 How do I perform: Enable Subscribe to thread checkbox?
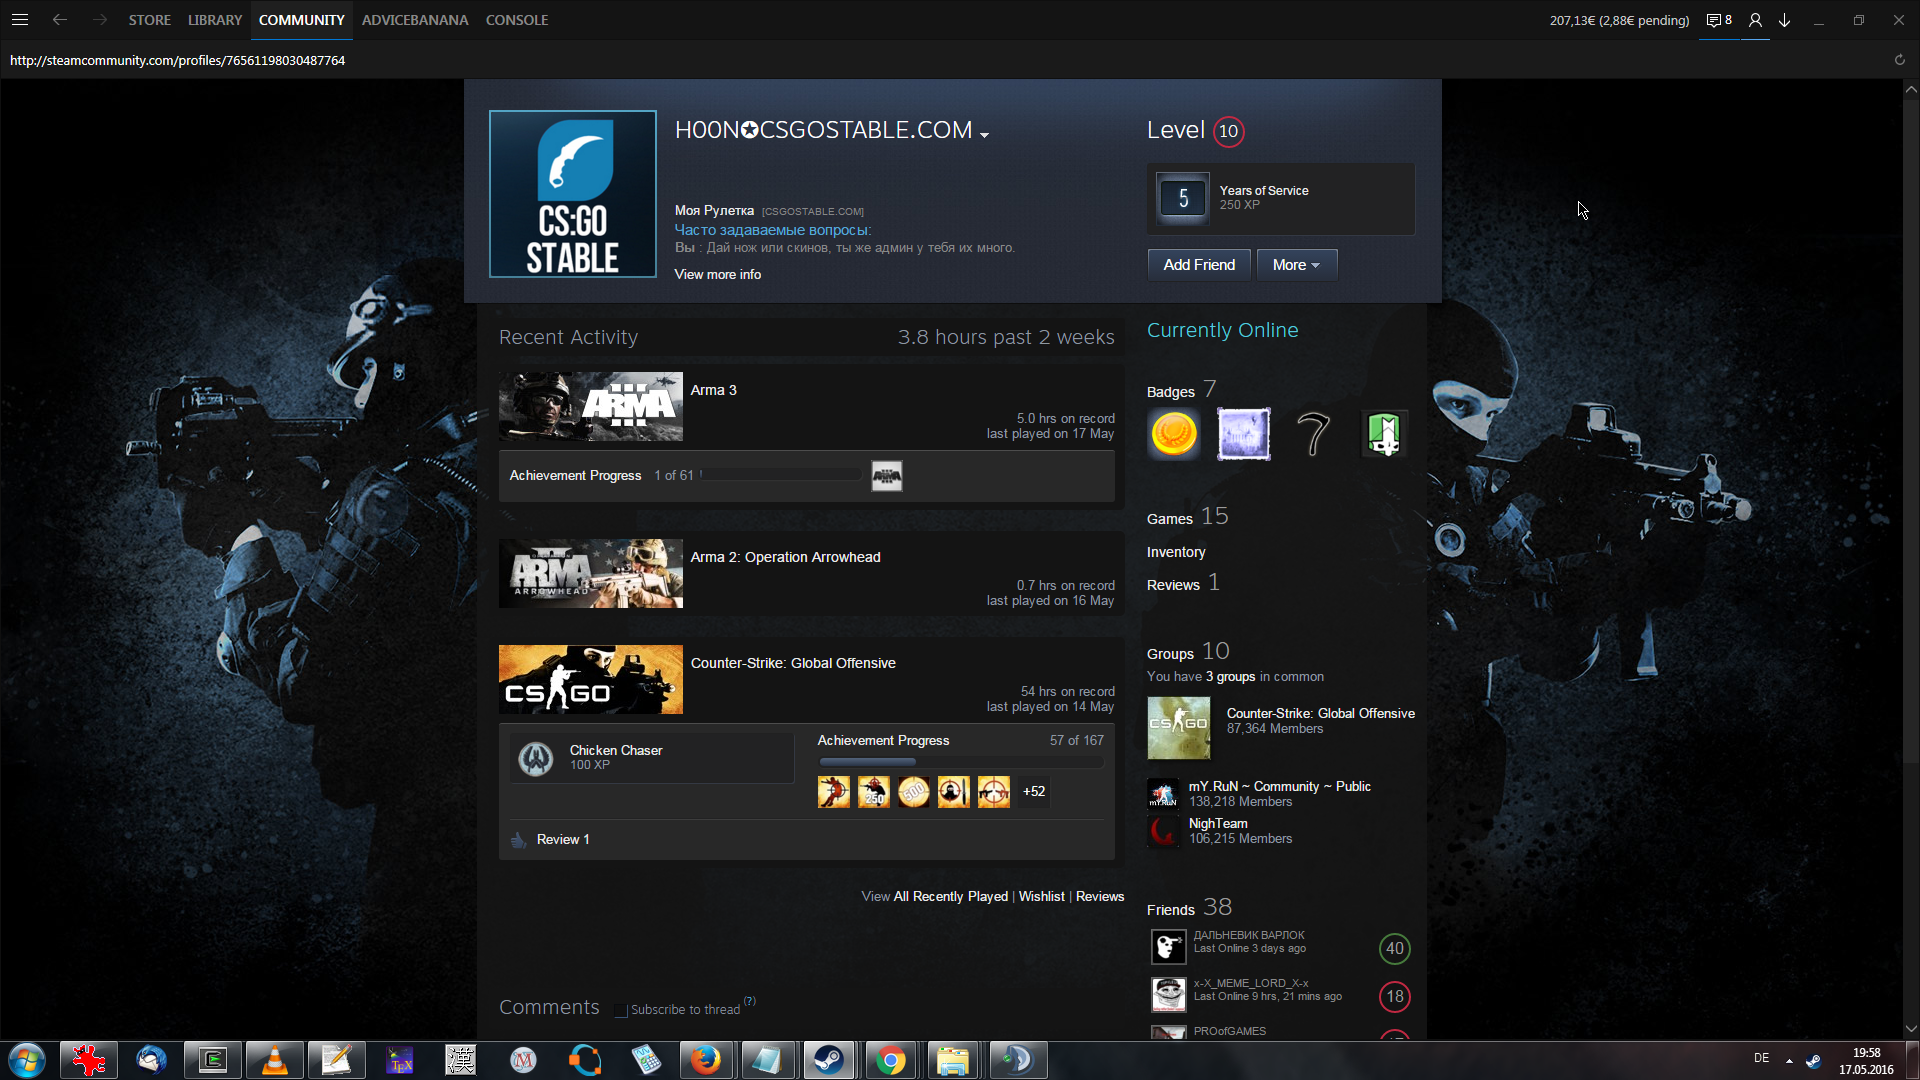click(621, 1010)
